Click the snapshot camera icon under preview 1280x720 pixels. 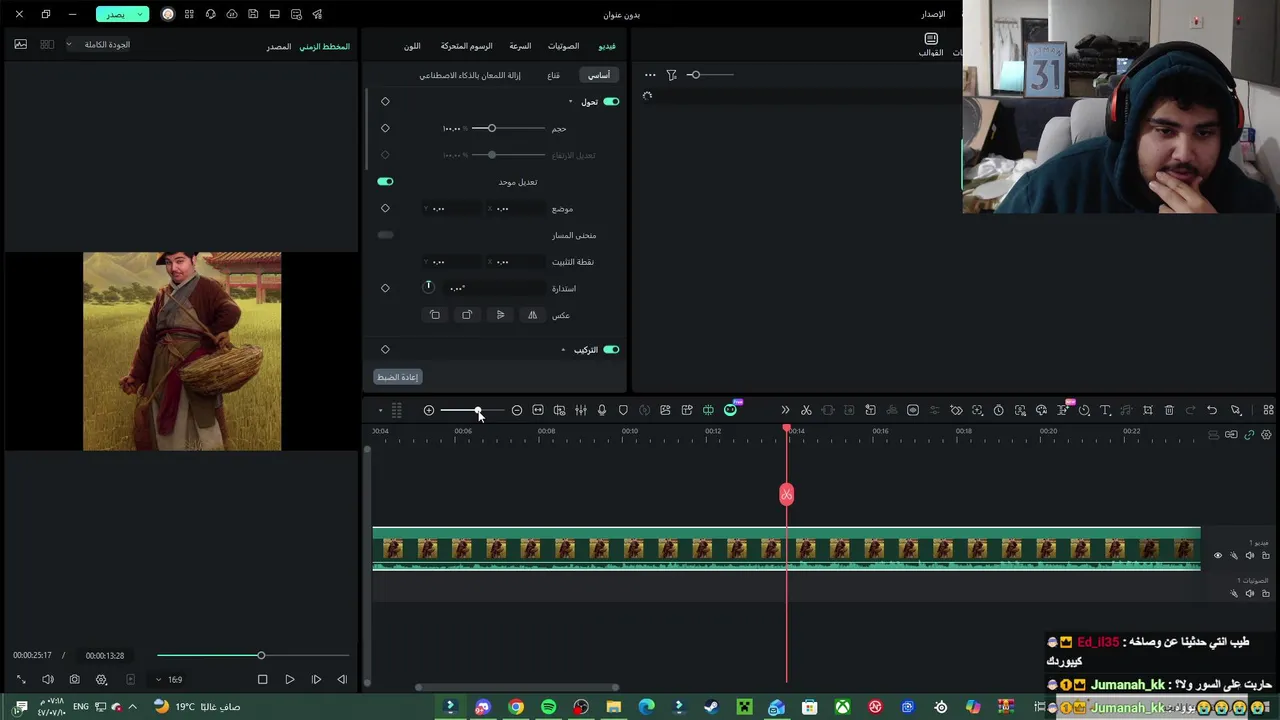74,679
